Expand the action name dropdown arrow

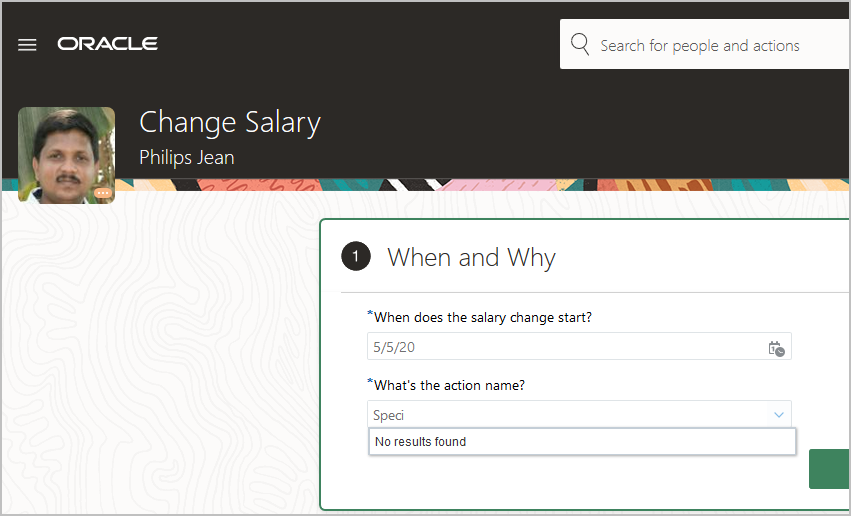coord(779,415)
